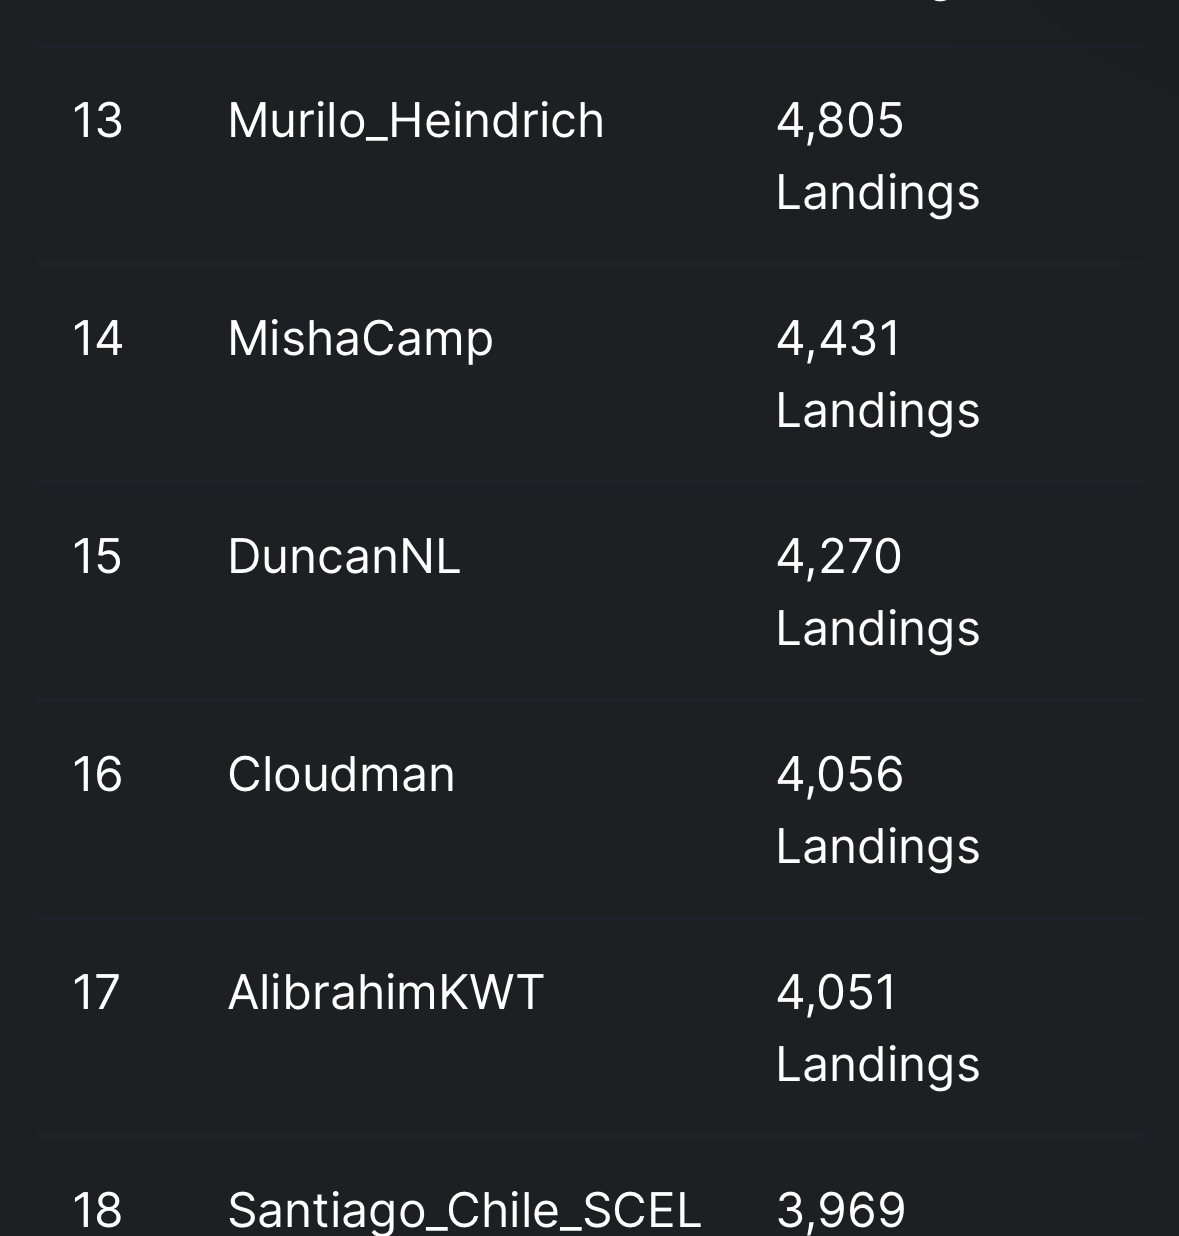Click the rank number 13
This screenshot has height=1236, width=1179.
97,121
